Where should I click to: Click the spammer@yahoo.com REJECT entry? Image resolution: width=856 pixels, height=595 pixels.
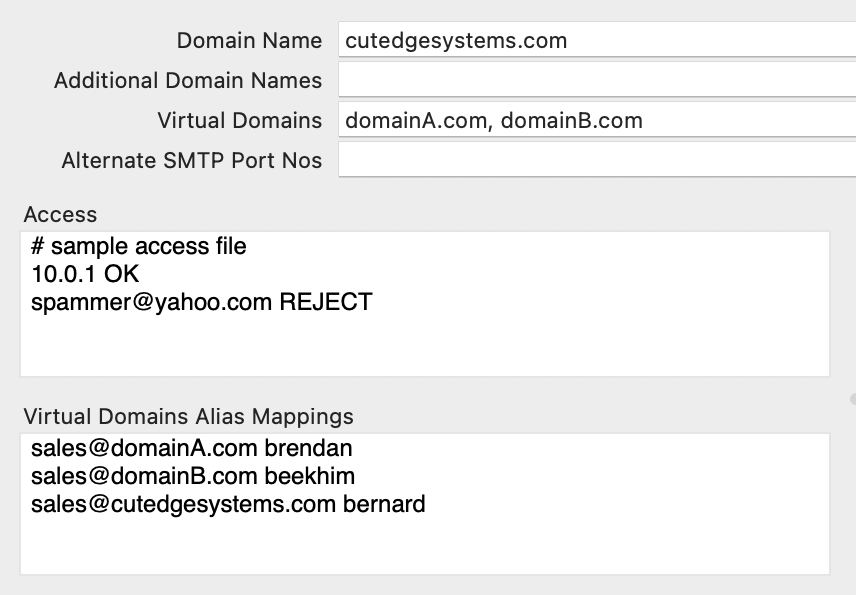[201, 301]
